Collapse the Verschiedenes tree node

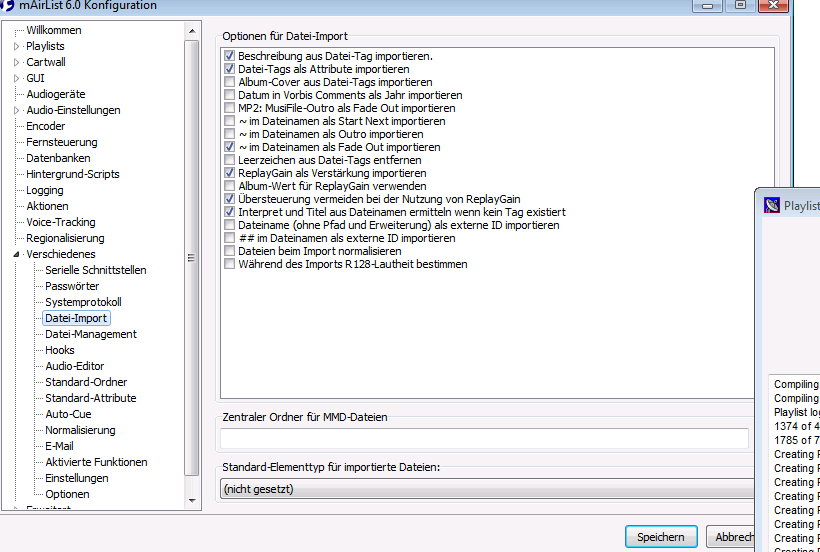[16, 254]
